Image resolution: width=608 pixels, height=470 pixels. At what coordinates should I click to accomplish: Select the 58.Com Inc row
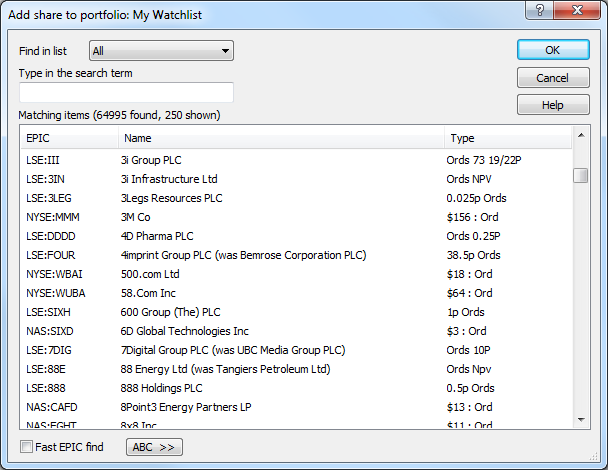296,293
